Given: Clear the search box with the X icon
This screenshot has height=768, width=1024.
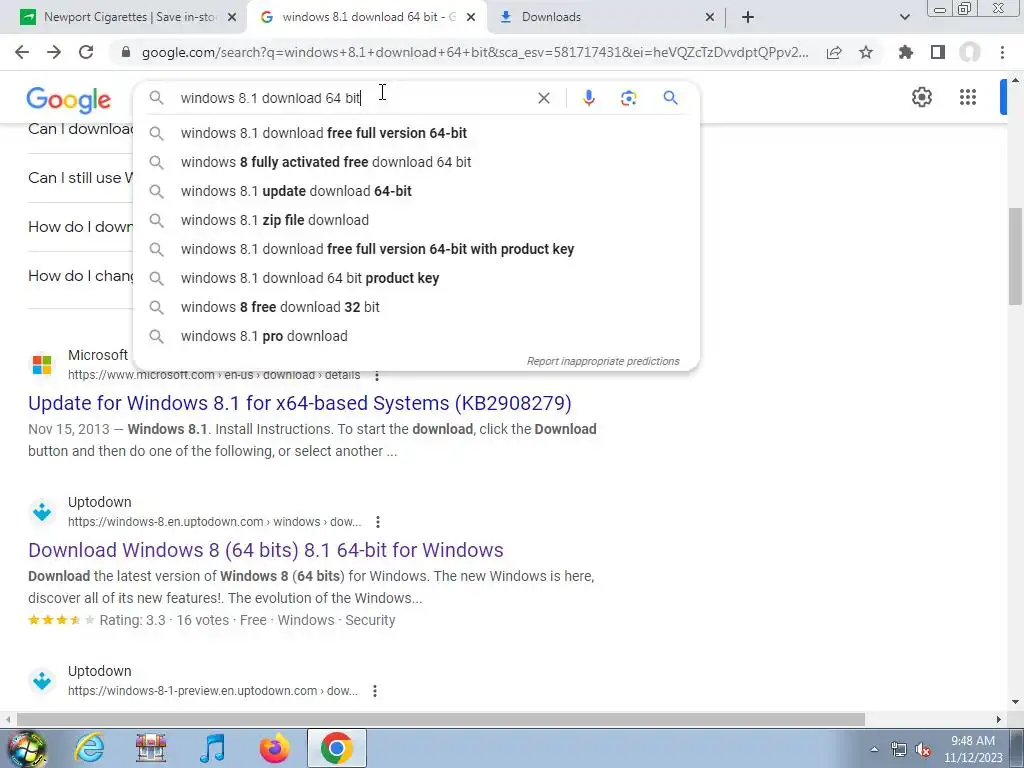Looking at the screenshot, I should pos(543,98).
